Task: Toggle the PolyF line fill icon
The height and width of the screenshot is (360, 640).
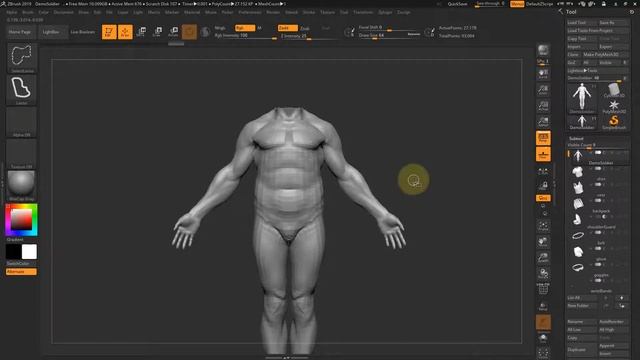Action: click(x=543, y=289)
